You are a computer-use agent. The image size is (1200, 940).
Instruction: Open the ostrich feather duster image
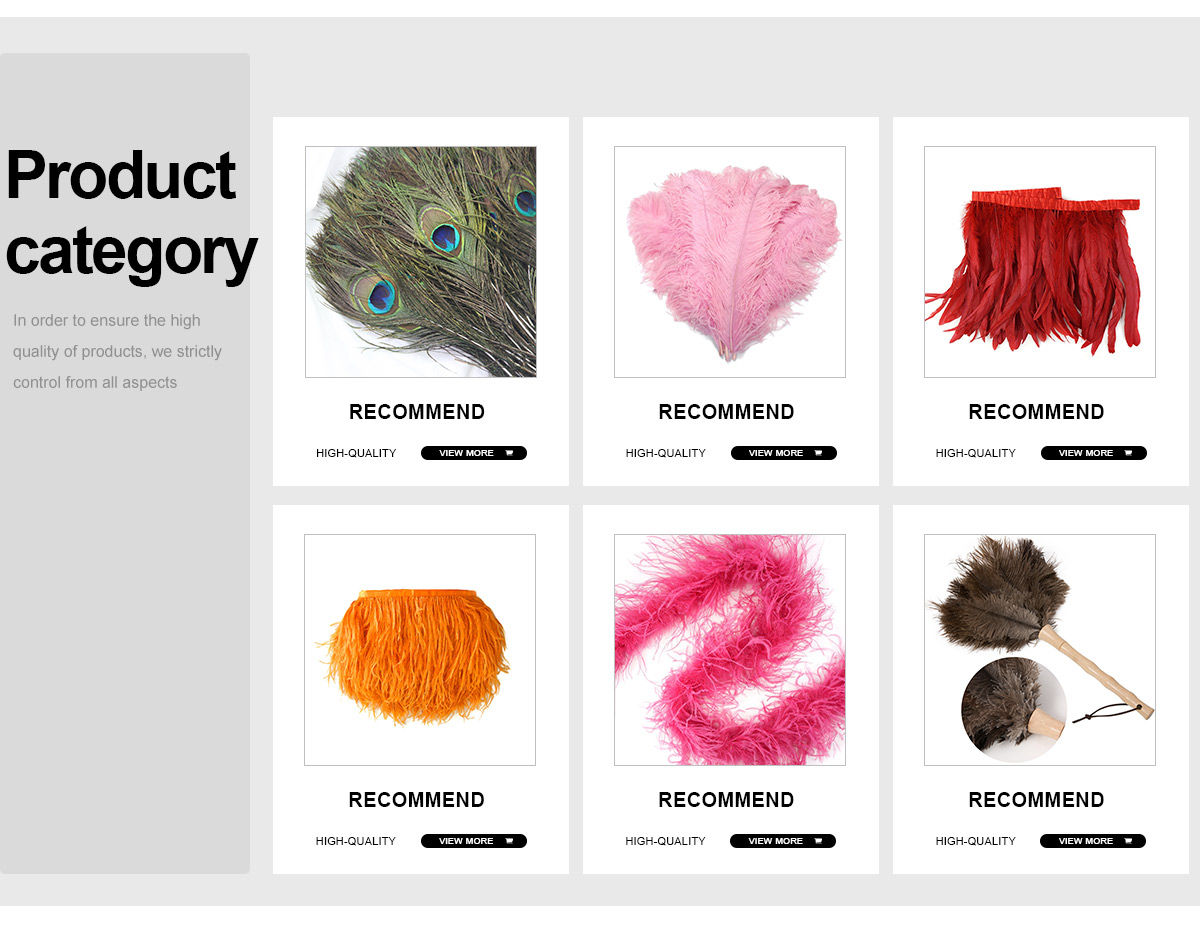(x=1040, y=650)
